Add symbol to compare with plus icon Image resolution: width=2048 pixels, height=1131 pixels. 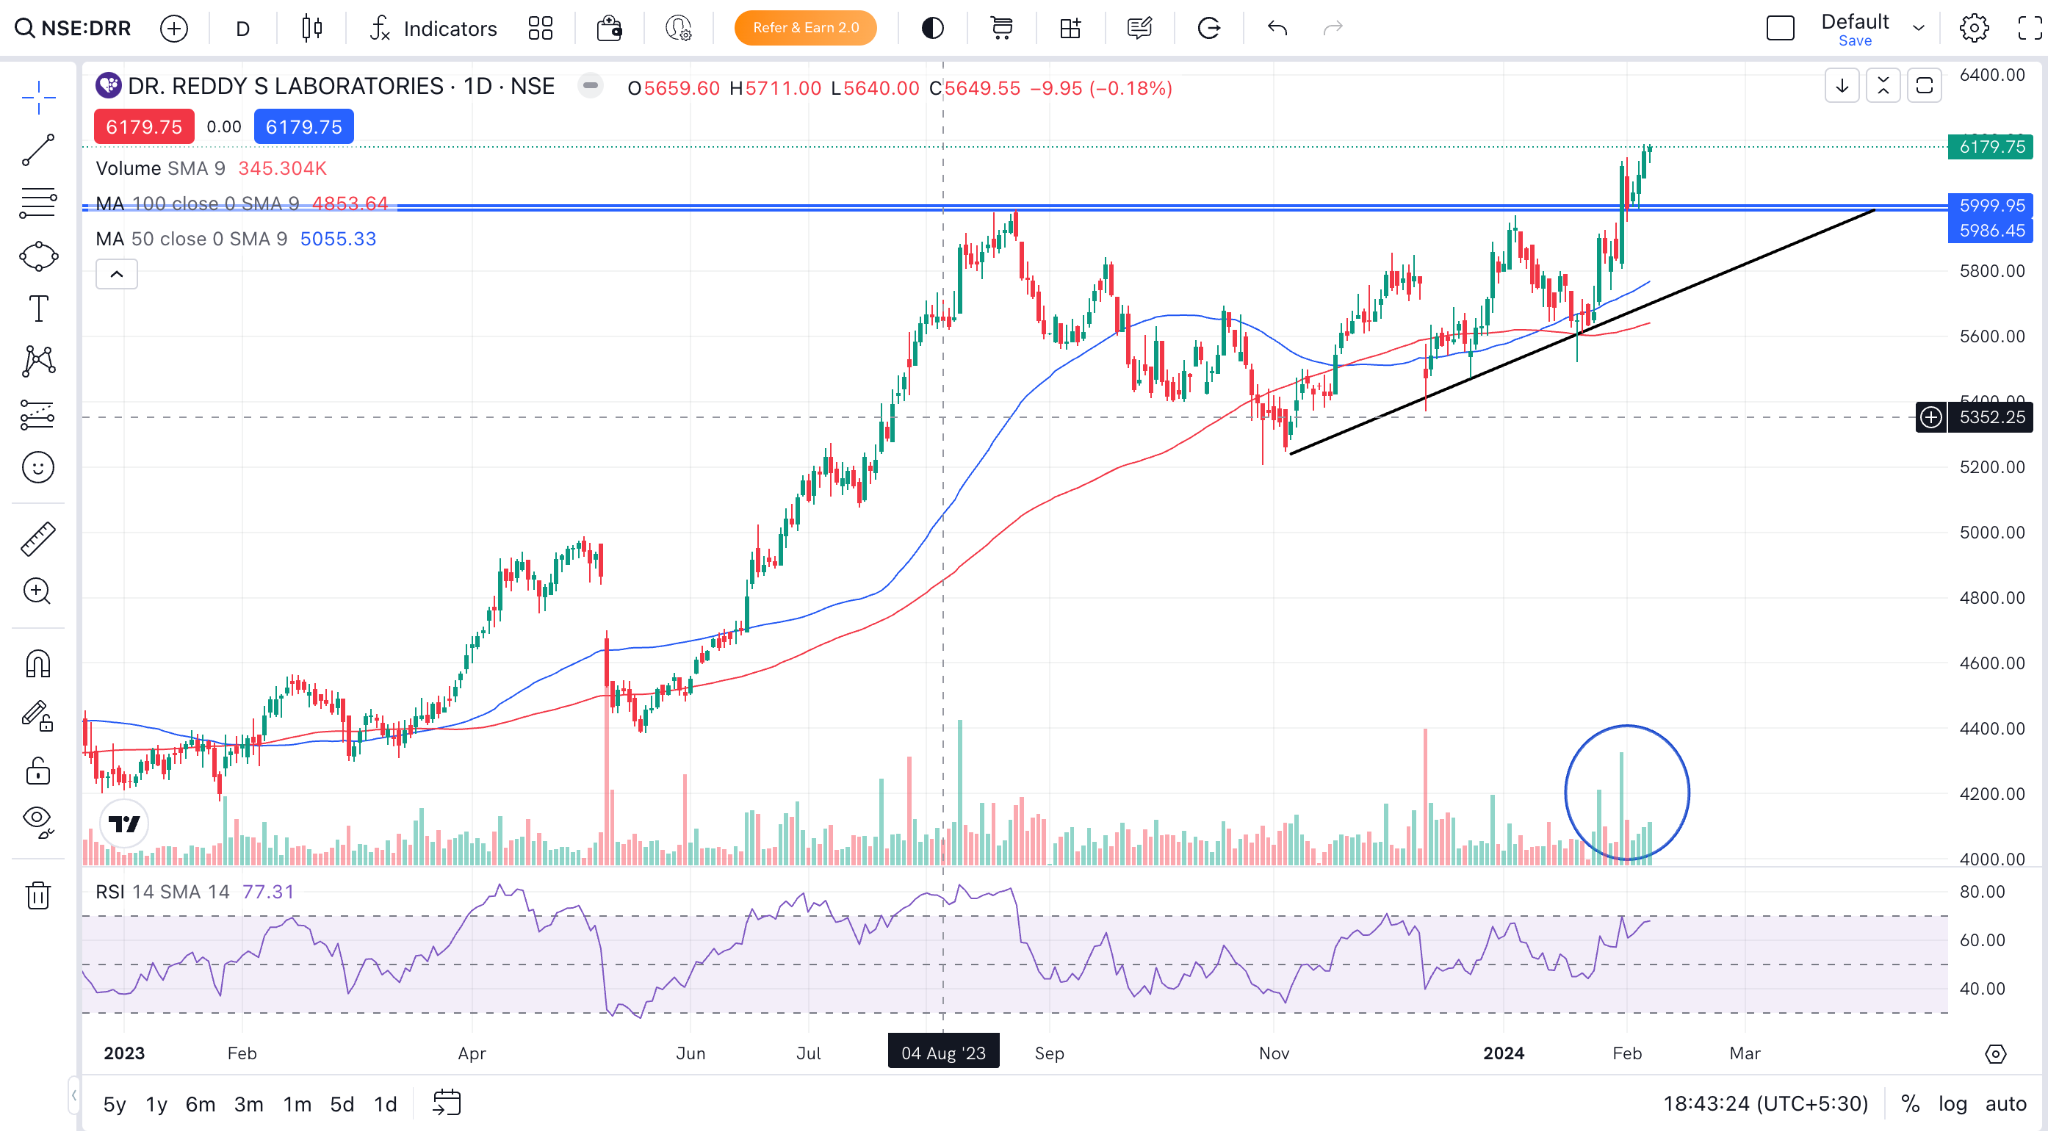click(x=174, y=28)
